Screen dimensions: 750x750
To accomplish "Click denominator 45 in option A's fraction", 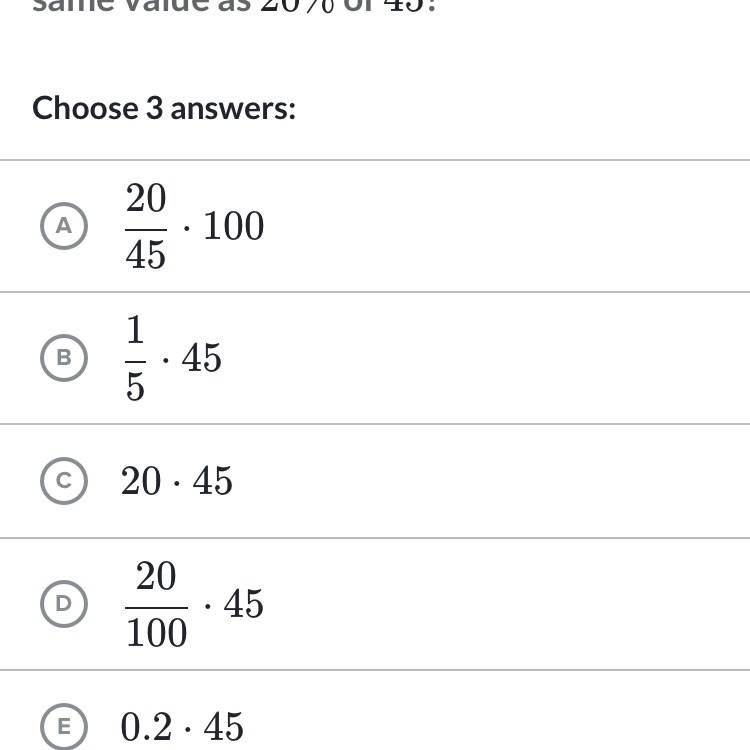I will point(146,254).
